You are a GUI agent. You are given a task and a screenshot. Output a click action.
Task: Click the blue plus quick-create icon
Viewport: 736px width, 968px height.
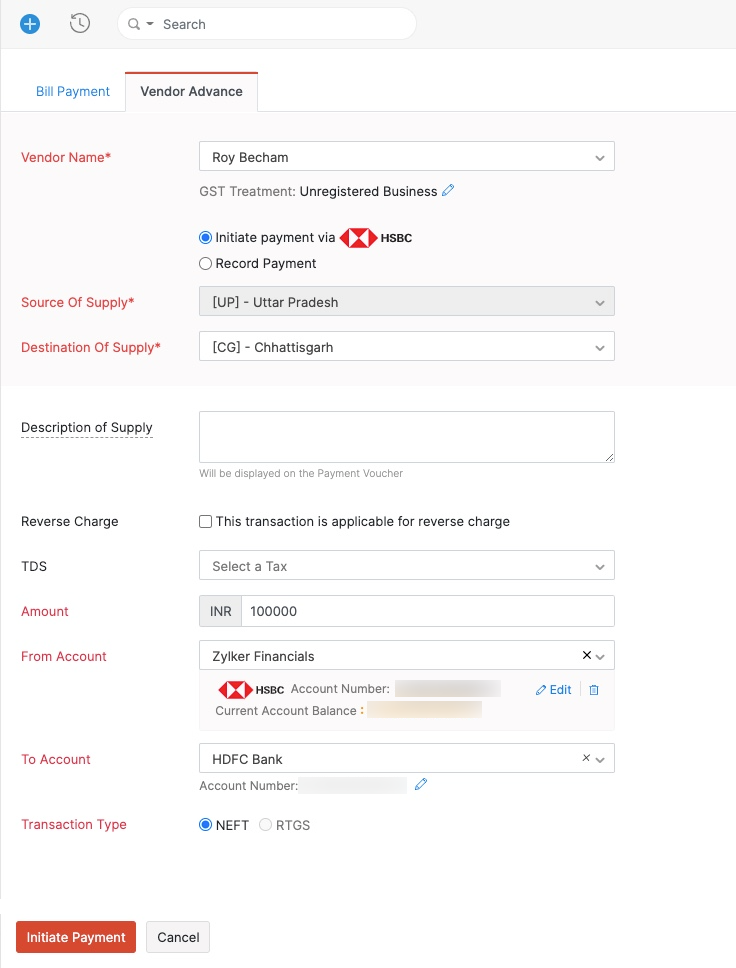(29, 23)
